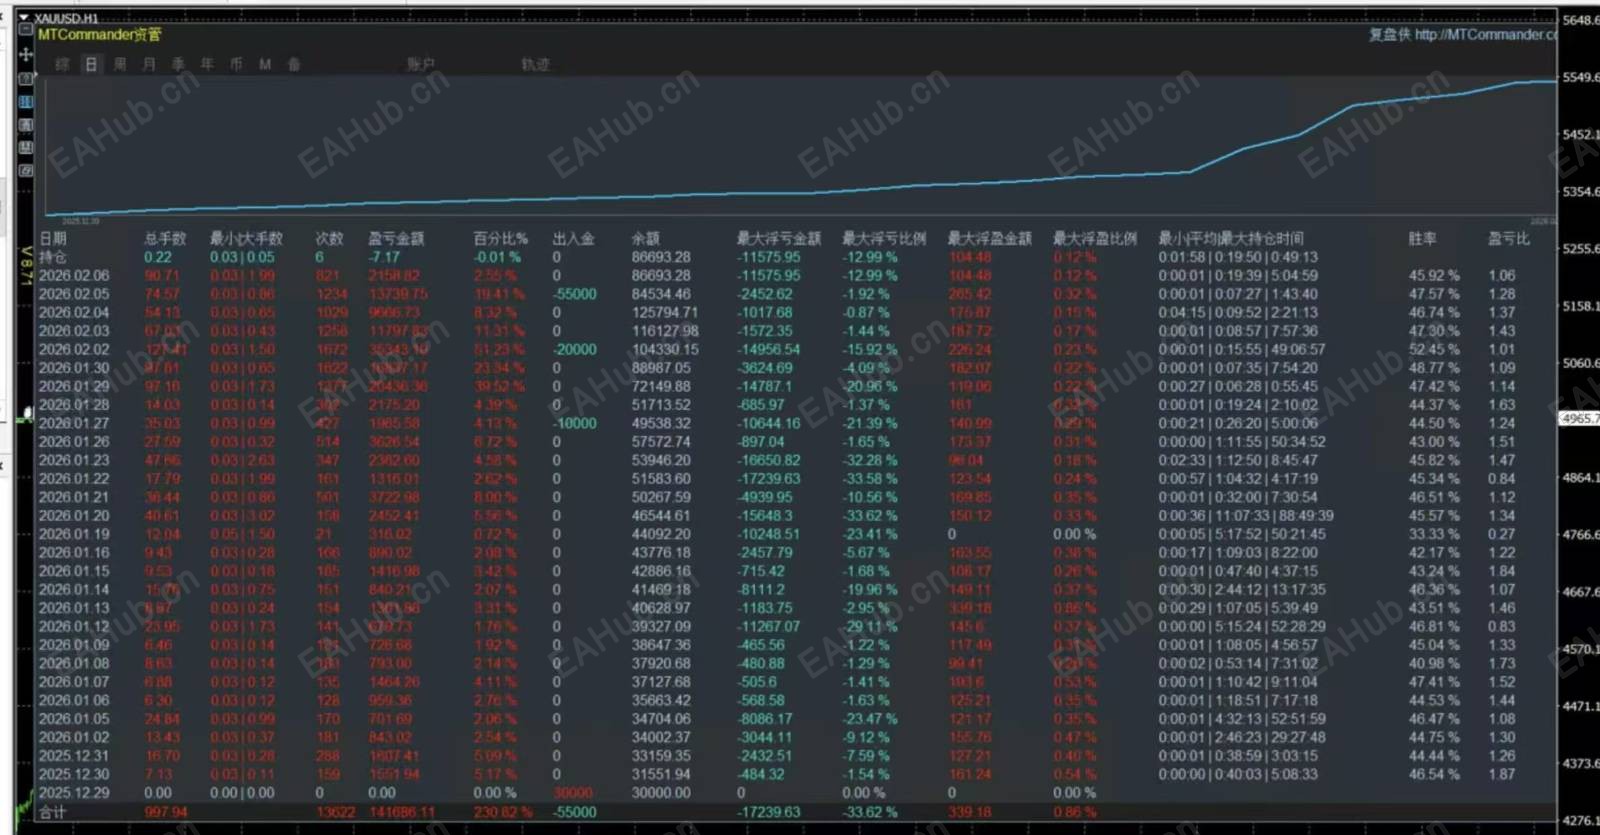This screenshot has width=1600, height=835.
Task: Switch to the 年 yearly tab
Action: click(x=207, y=64)
